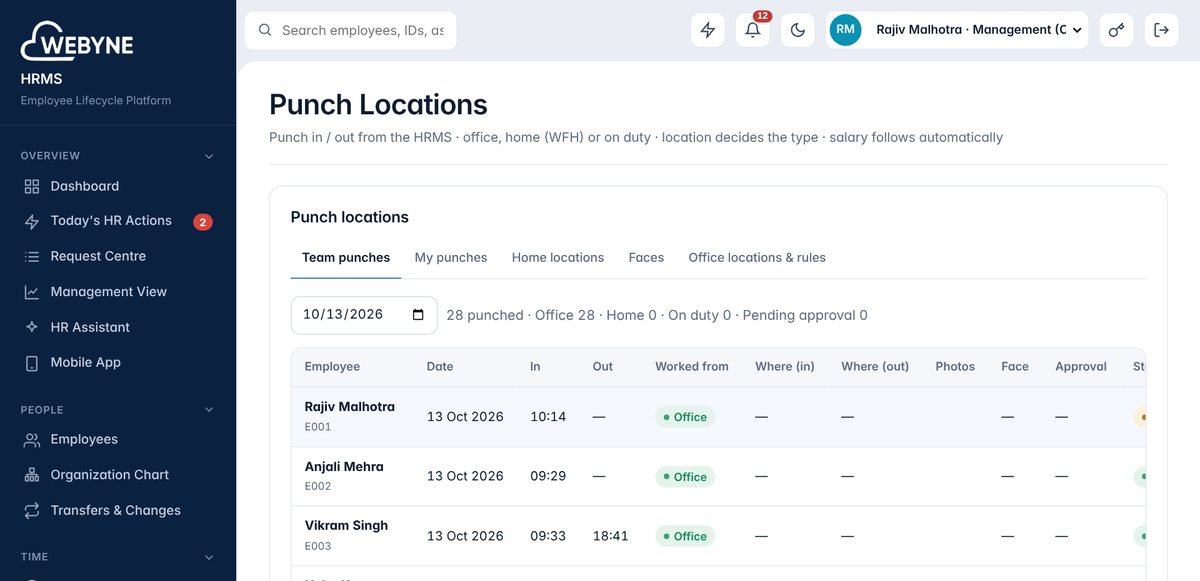Screen dimensions: 1200x581
Task: Open the Home locations tab
Action: 558,258
